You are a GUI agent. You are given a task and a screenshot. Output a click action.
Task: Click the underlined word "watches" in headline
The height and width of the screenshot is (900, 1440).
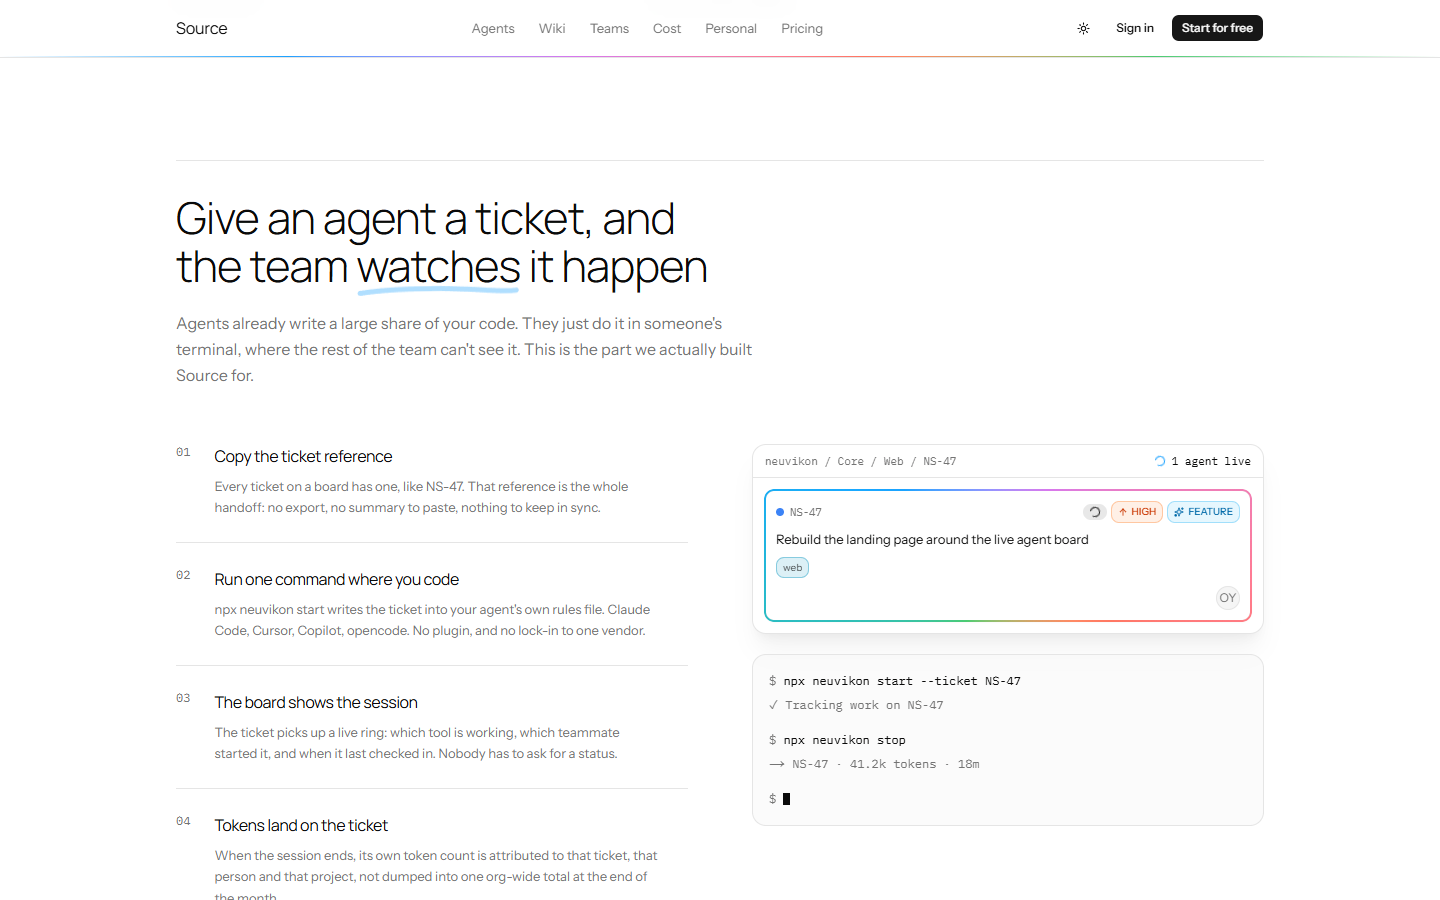click(438, 268)
